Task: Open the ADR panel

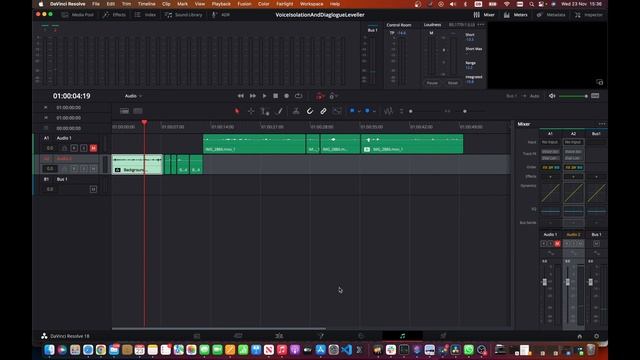Action: pyautogui.click(x=221, y=15)
